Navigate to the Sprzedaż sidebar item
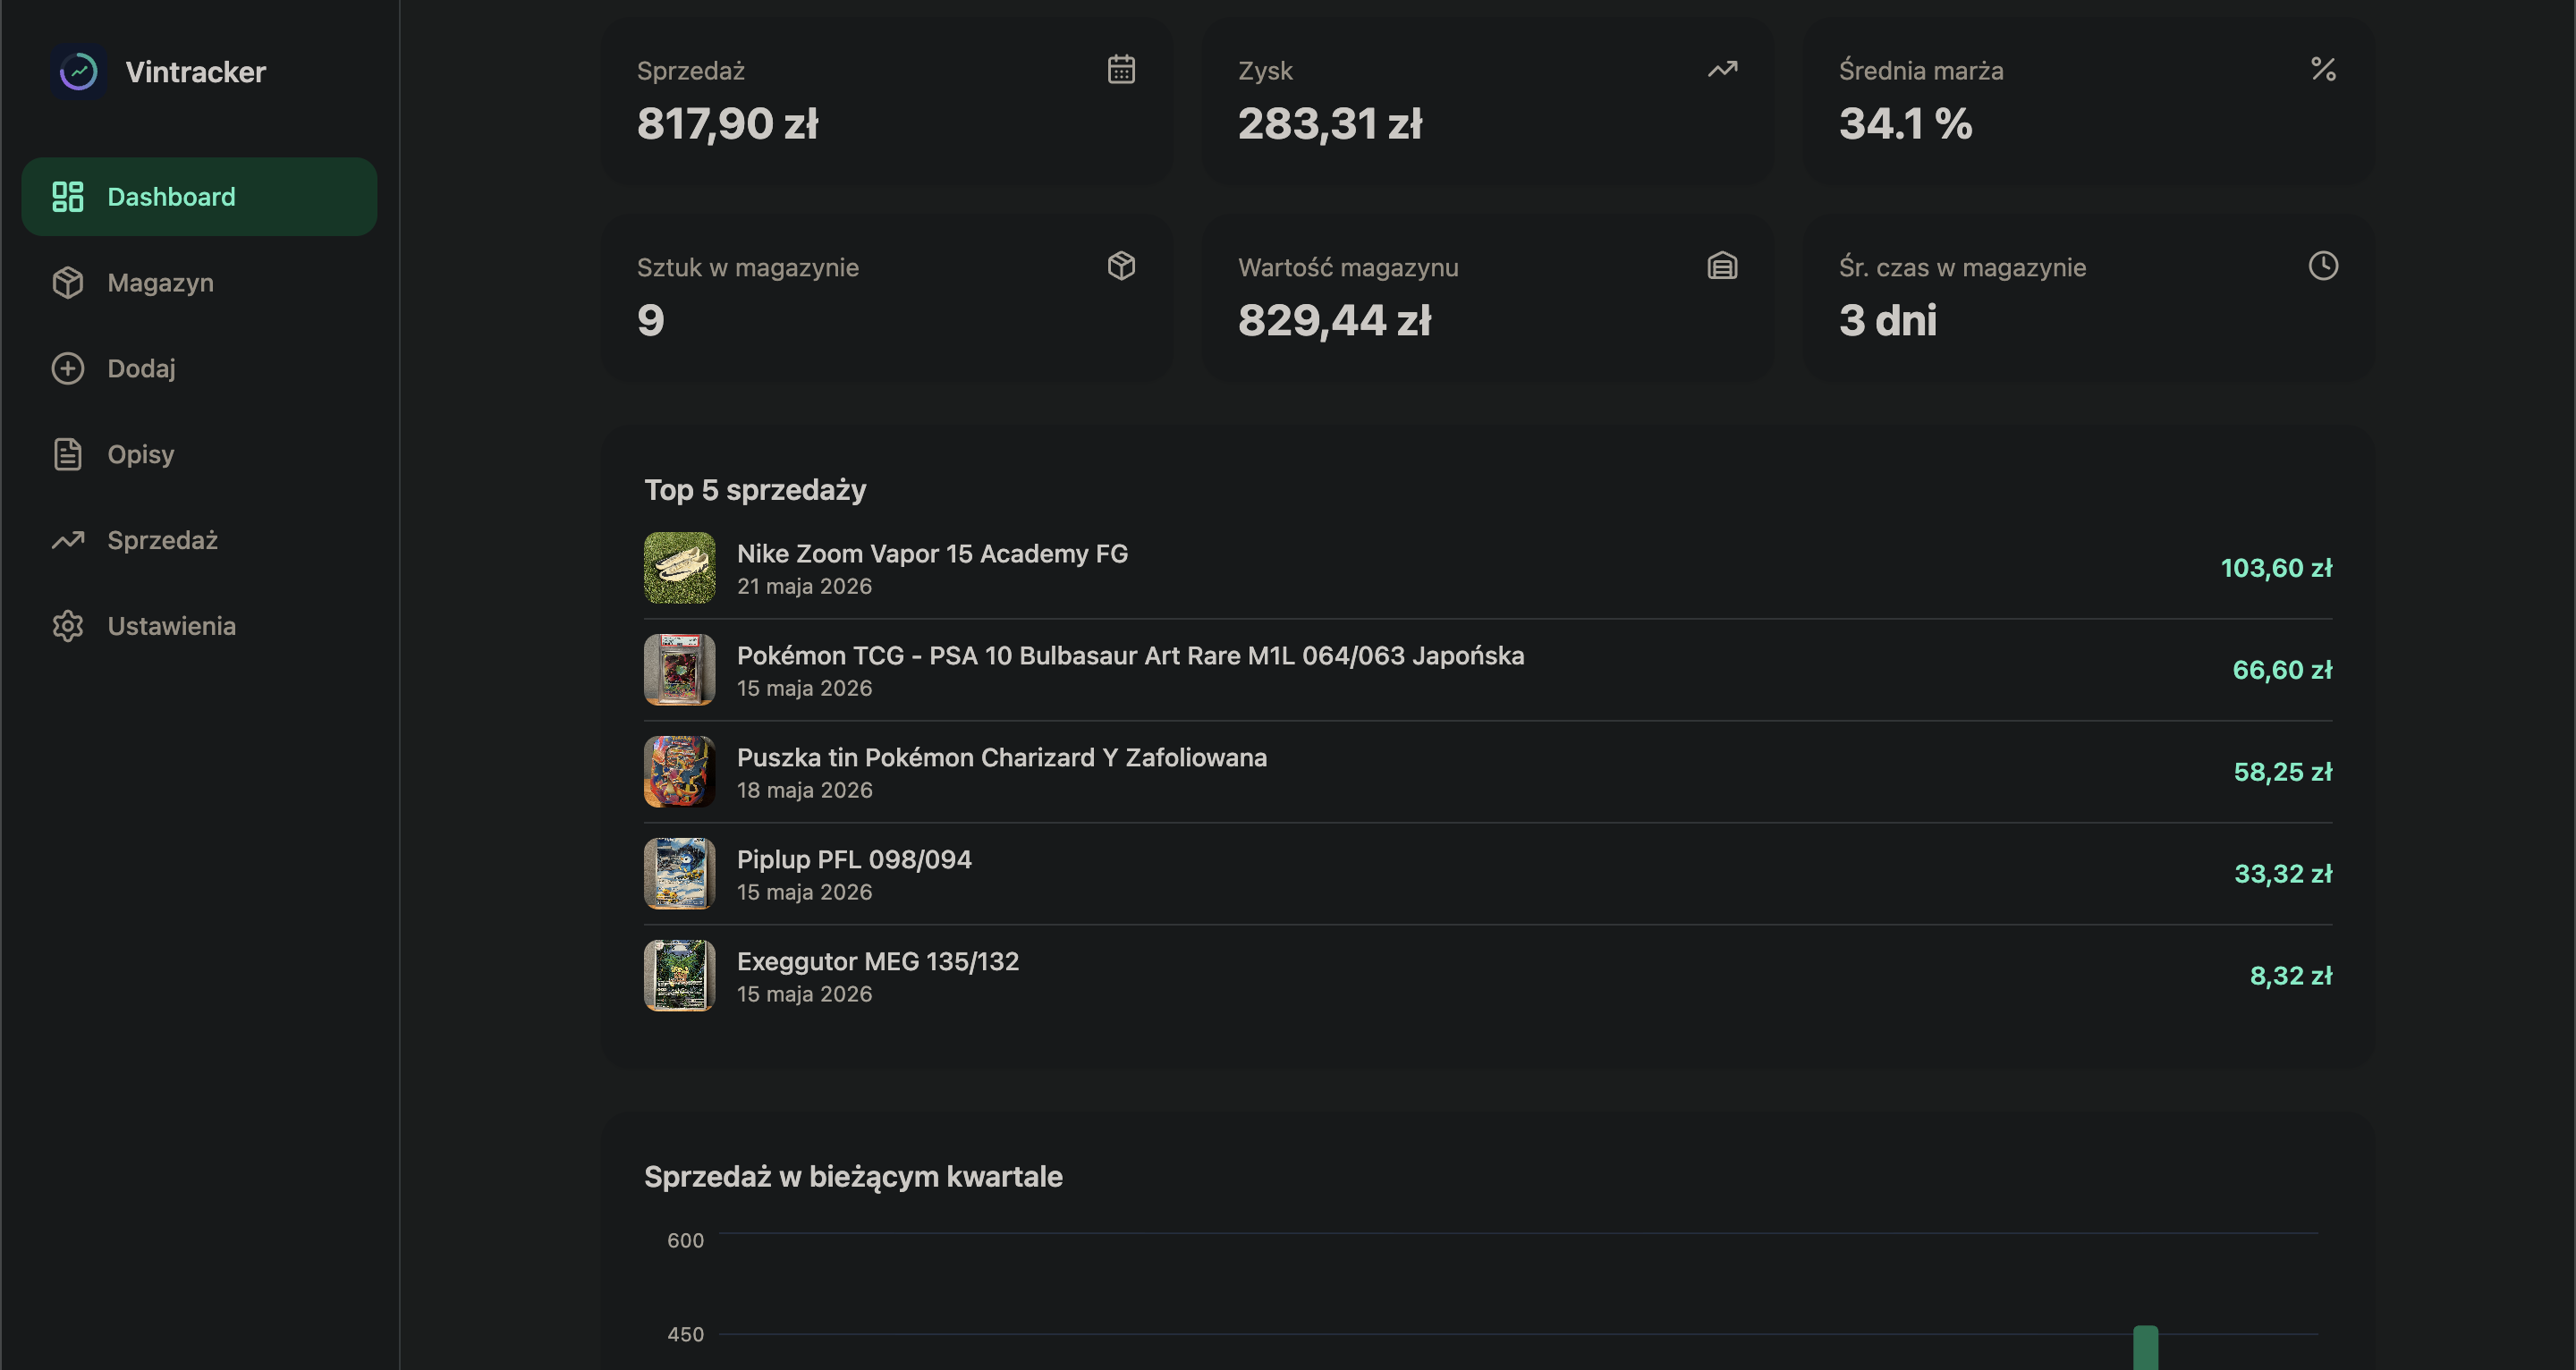Viewport: 2576px width, 1370px height. [199, 540]
